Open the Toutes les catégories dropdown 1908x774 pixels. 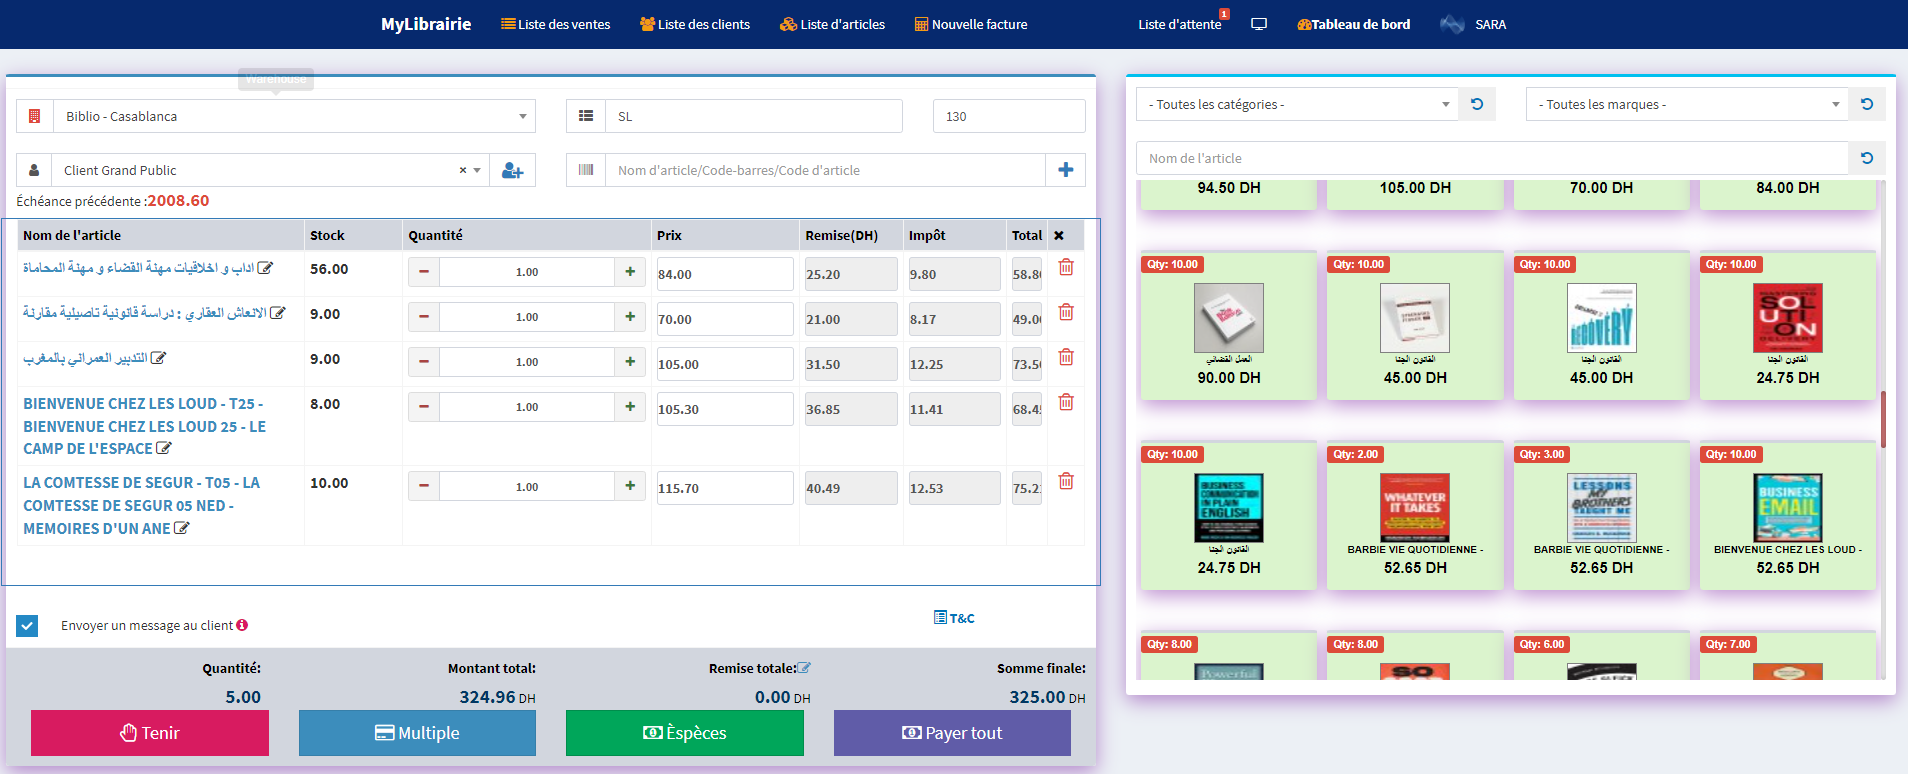1298,104
